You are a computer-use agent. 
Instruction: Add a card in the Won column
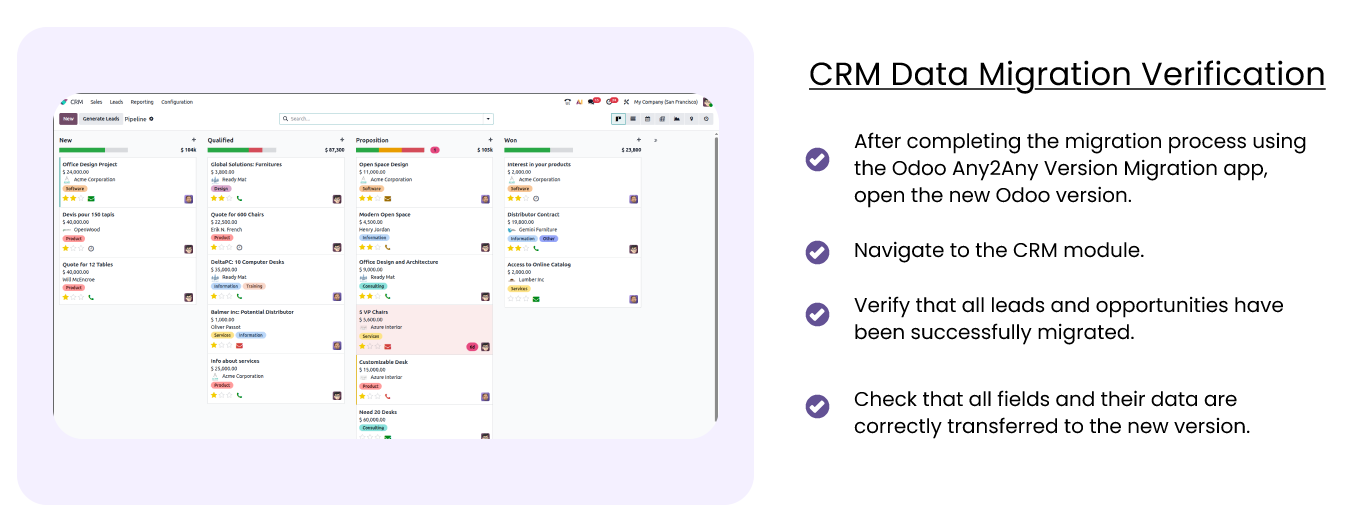[x=639, y=140]
